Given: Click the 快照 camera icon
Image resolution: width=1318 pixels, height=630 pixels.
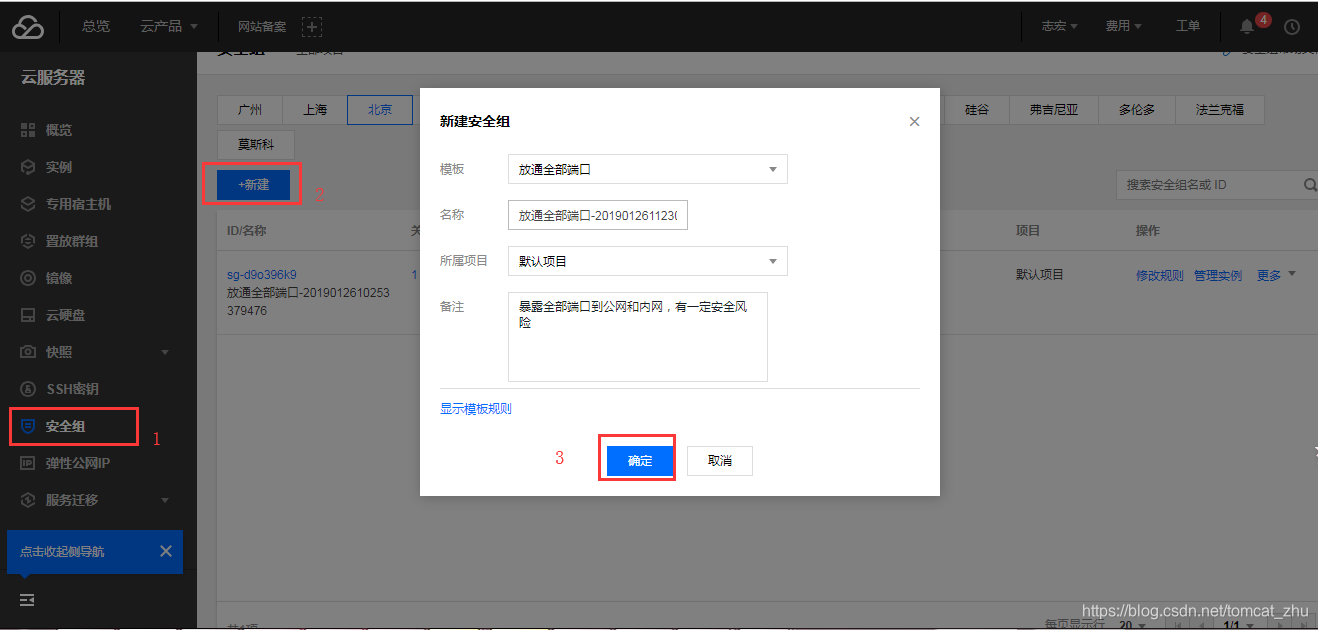Looking at the screenshot, I should coord(28,352).
